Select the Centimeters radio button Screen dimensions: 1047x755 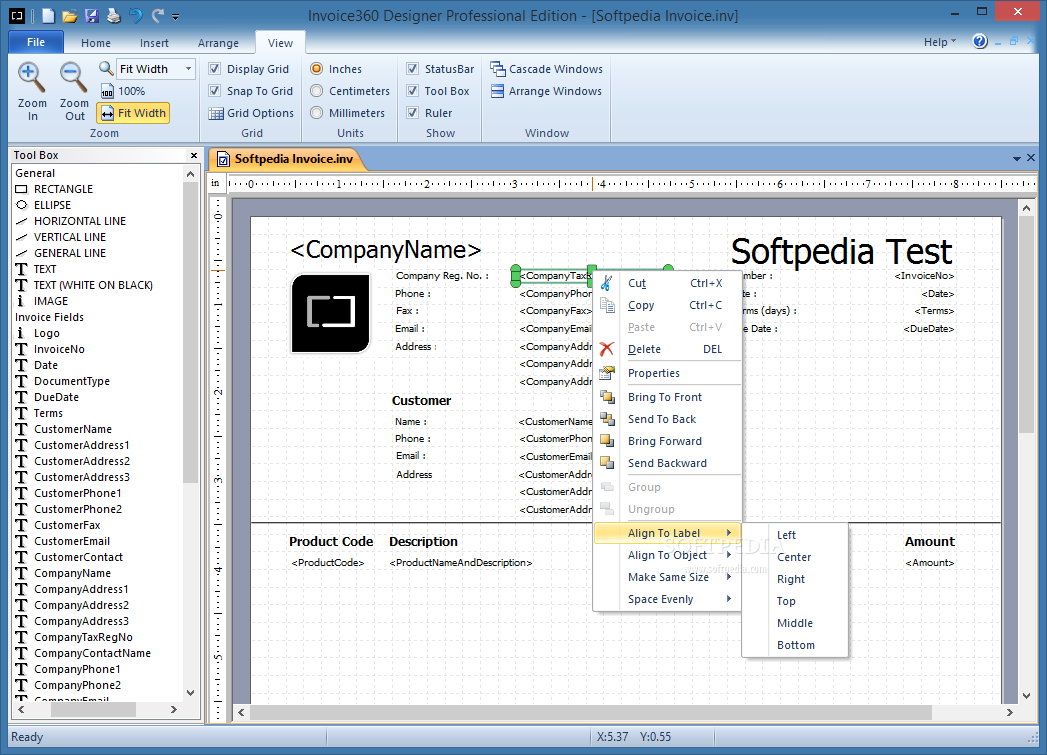(317, 91)
